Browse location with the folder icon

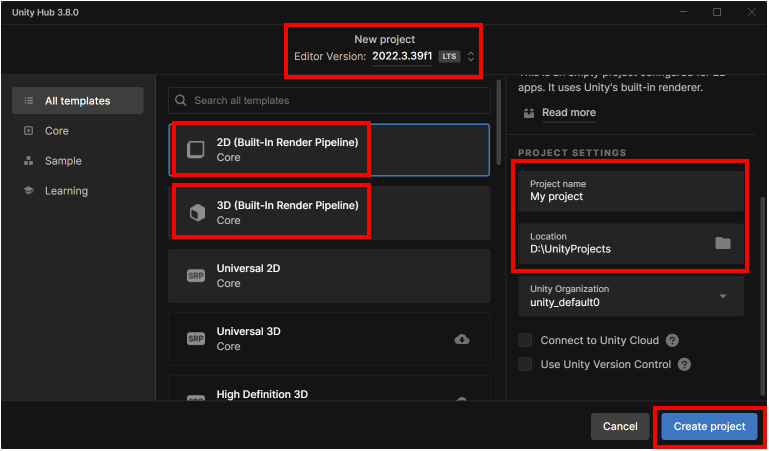(x=722, y=243)
